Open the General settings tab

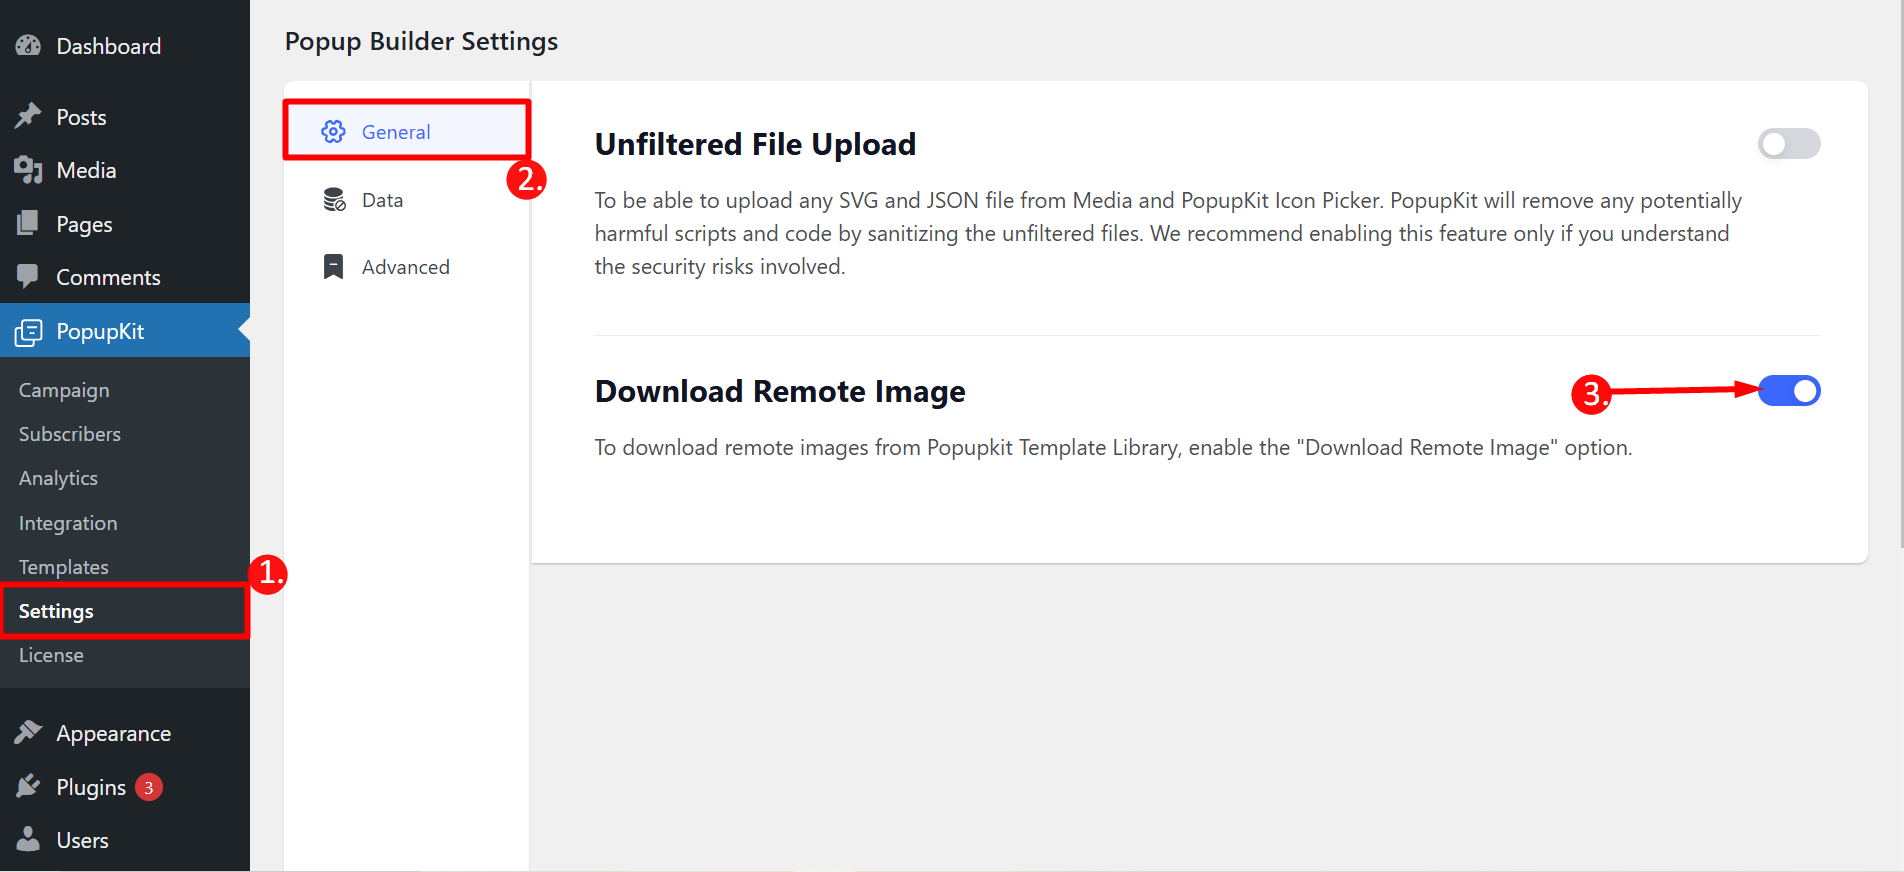click(x=396, y=132)
